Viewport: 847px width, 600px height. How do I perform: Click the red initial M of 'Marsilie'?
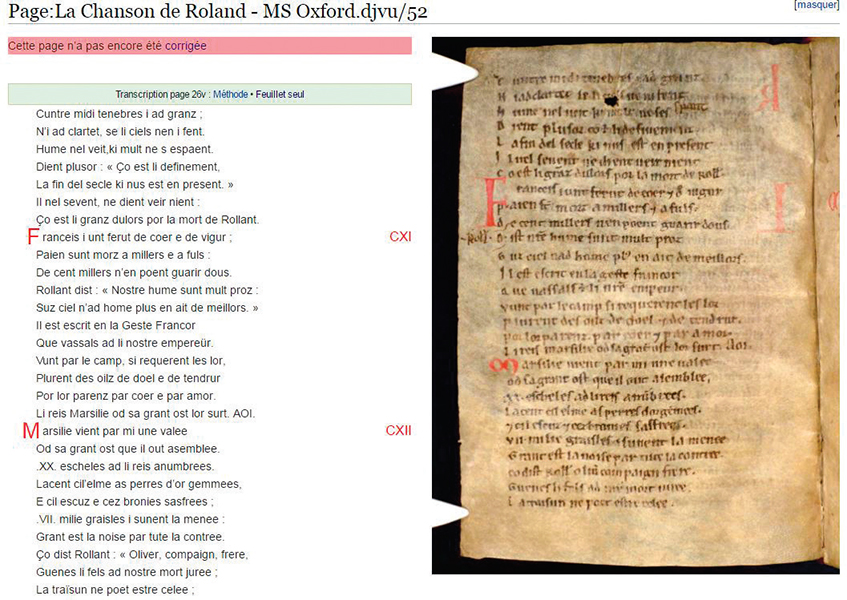coord(31,430)
